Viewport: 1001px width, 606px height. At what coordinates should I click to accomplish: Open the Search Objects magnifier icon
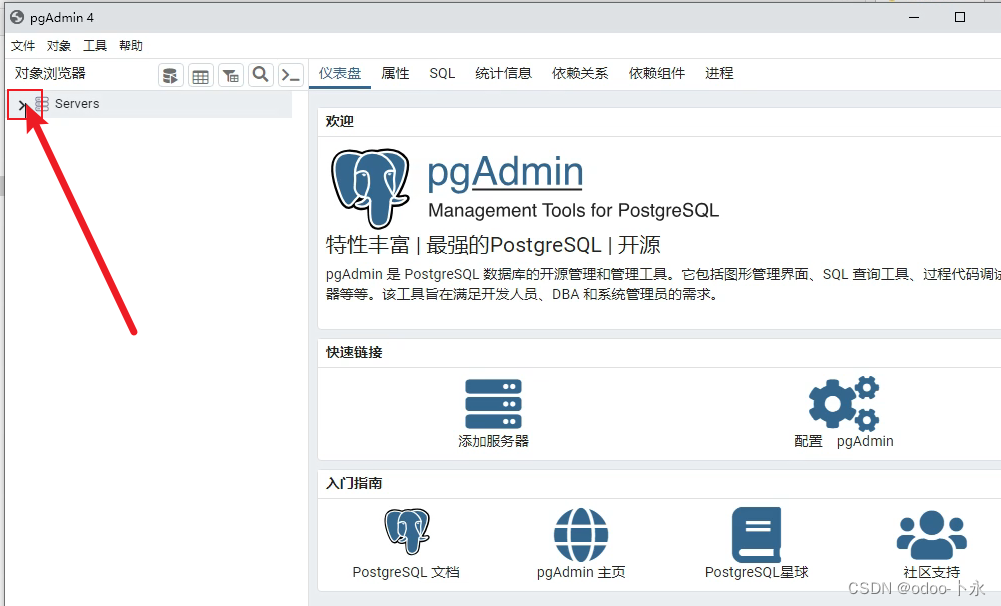[260, 75]
